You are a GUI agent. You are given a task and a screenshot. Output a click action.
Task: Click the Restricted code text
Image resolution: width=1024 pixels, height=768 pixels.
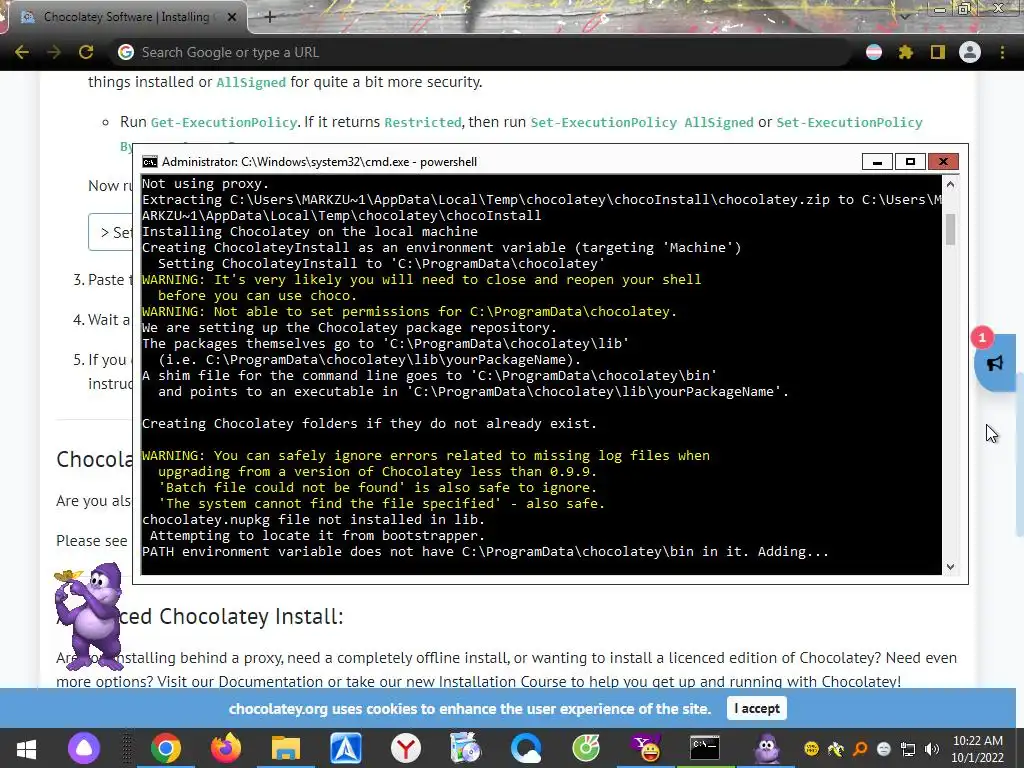tap(423, 123)
